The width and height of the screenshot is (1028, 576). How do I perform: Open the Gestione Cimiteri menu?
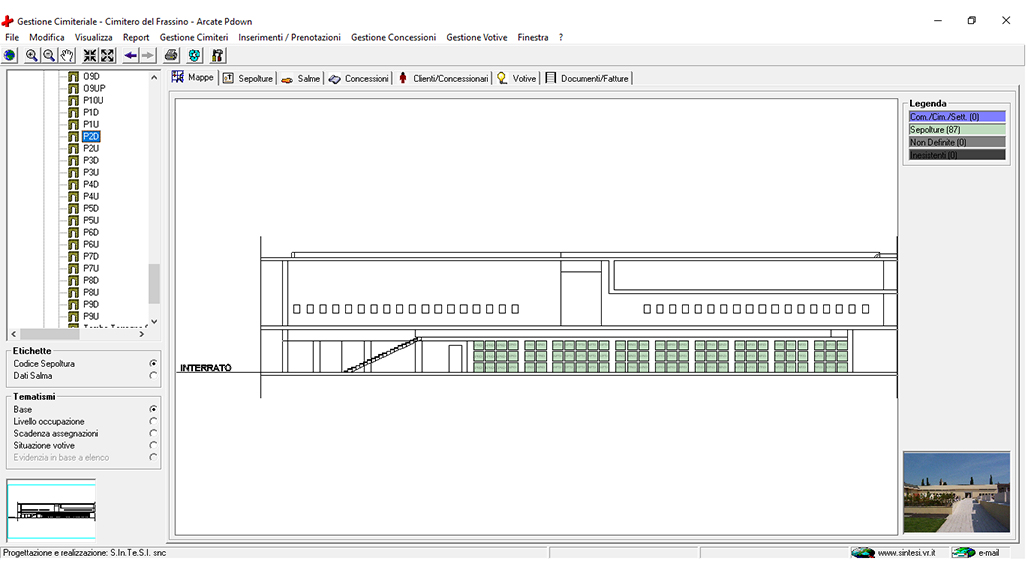coord(194,37)
